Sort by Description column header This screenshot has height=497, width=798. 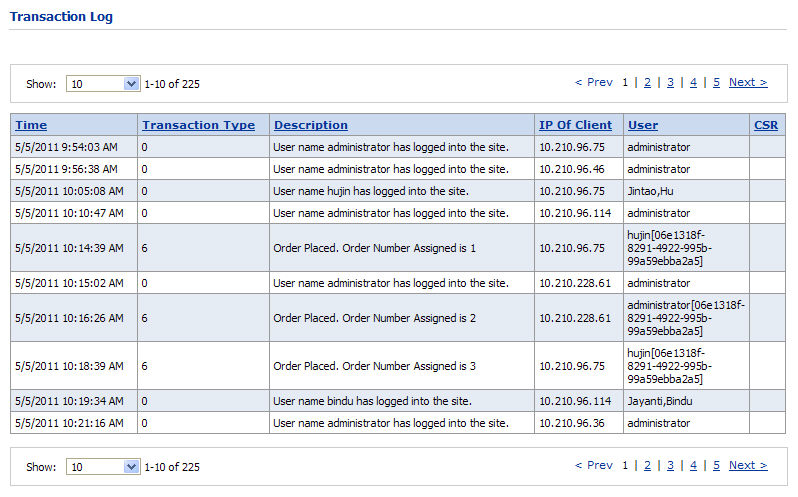click(311, 125)
